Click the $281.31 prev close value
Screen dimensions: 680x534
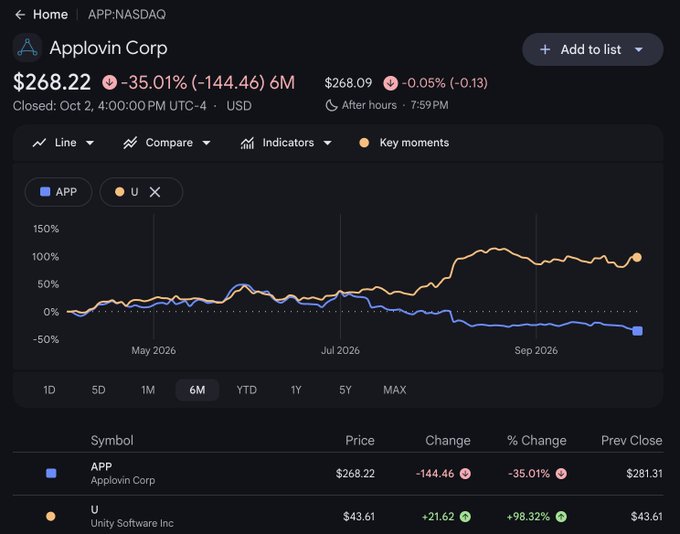point(644,473)
